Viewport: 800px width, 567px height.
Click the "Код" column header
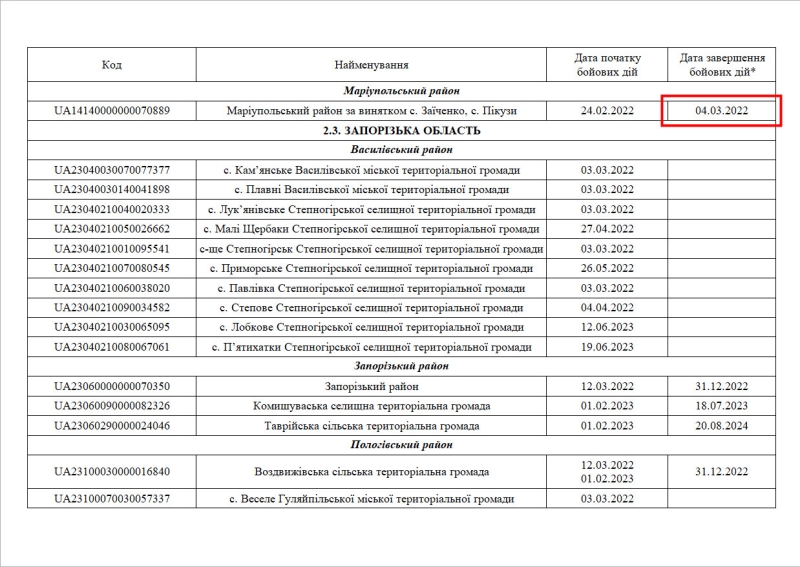(111, 65)
